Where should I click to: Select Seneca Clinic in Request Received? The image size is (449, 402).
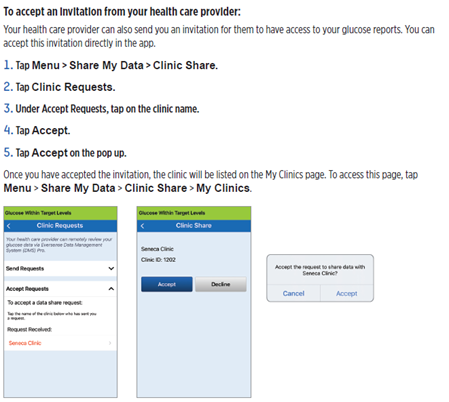[25, 343]
